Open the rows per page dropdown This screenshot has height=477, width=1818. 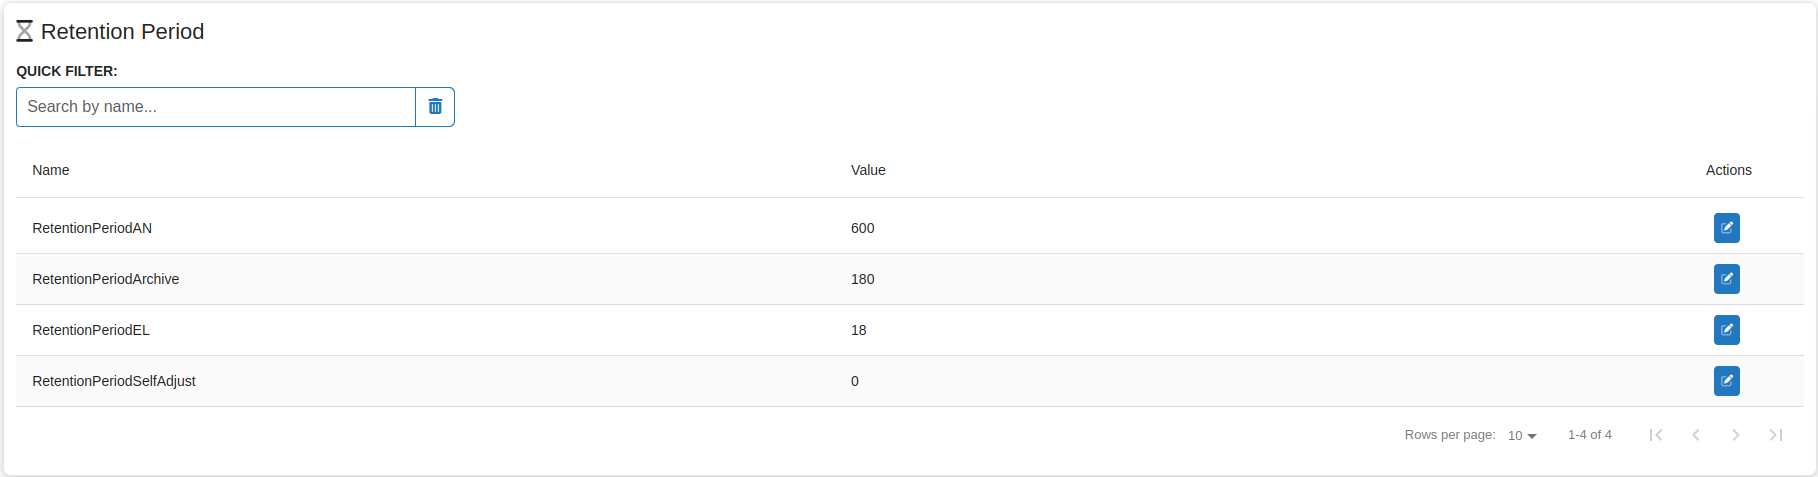(x=1522, y=436)
